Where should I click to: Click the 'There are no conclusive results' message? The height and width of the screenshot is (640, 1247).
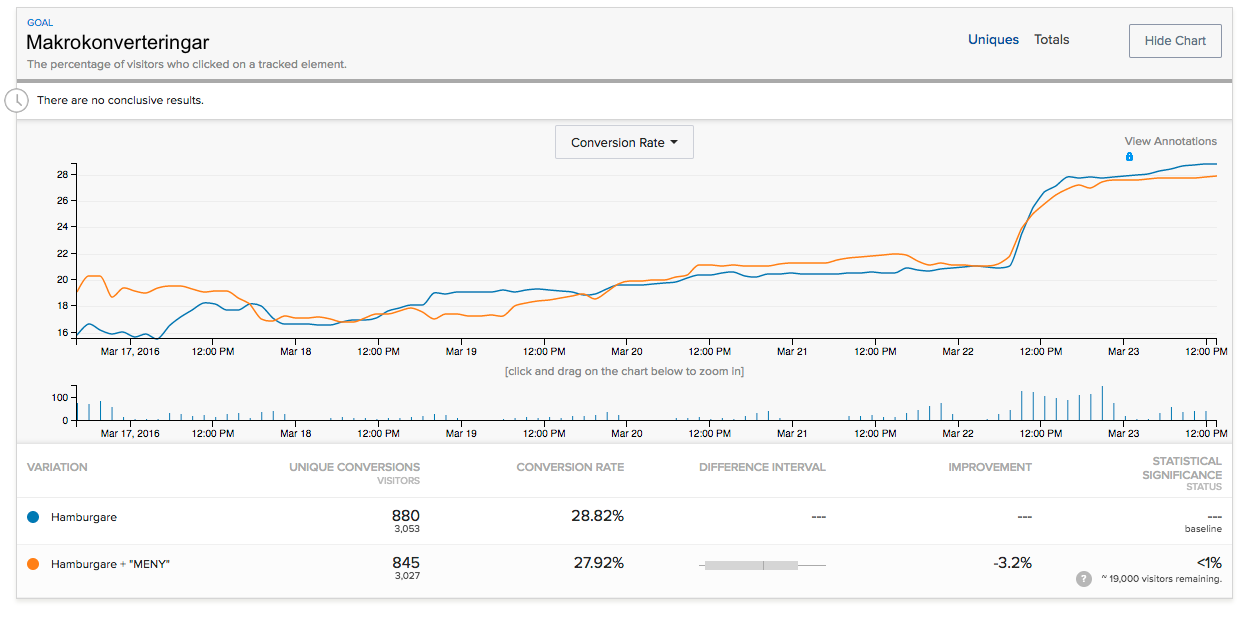click(120, 100)
